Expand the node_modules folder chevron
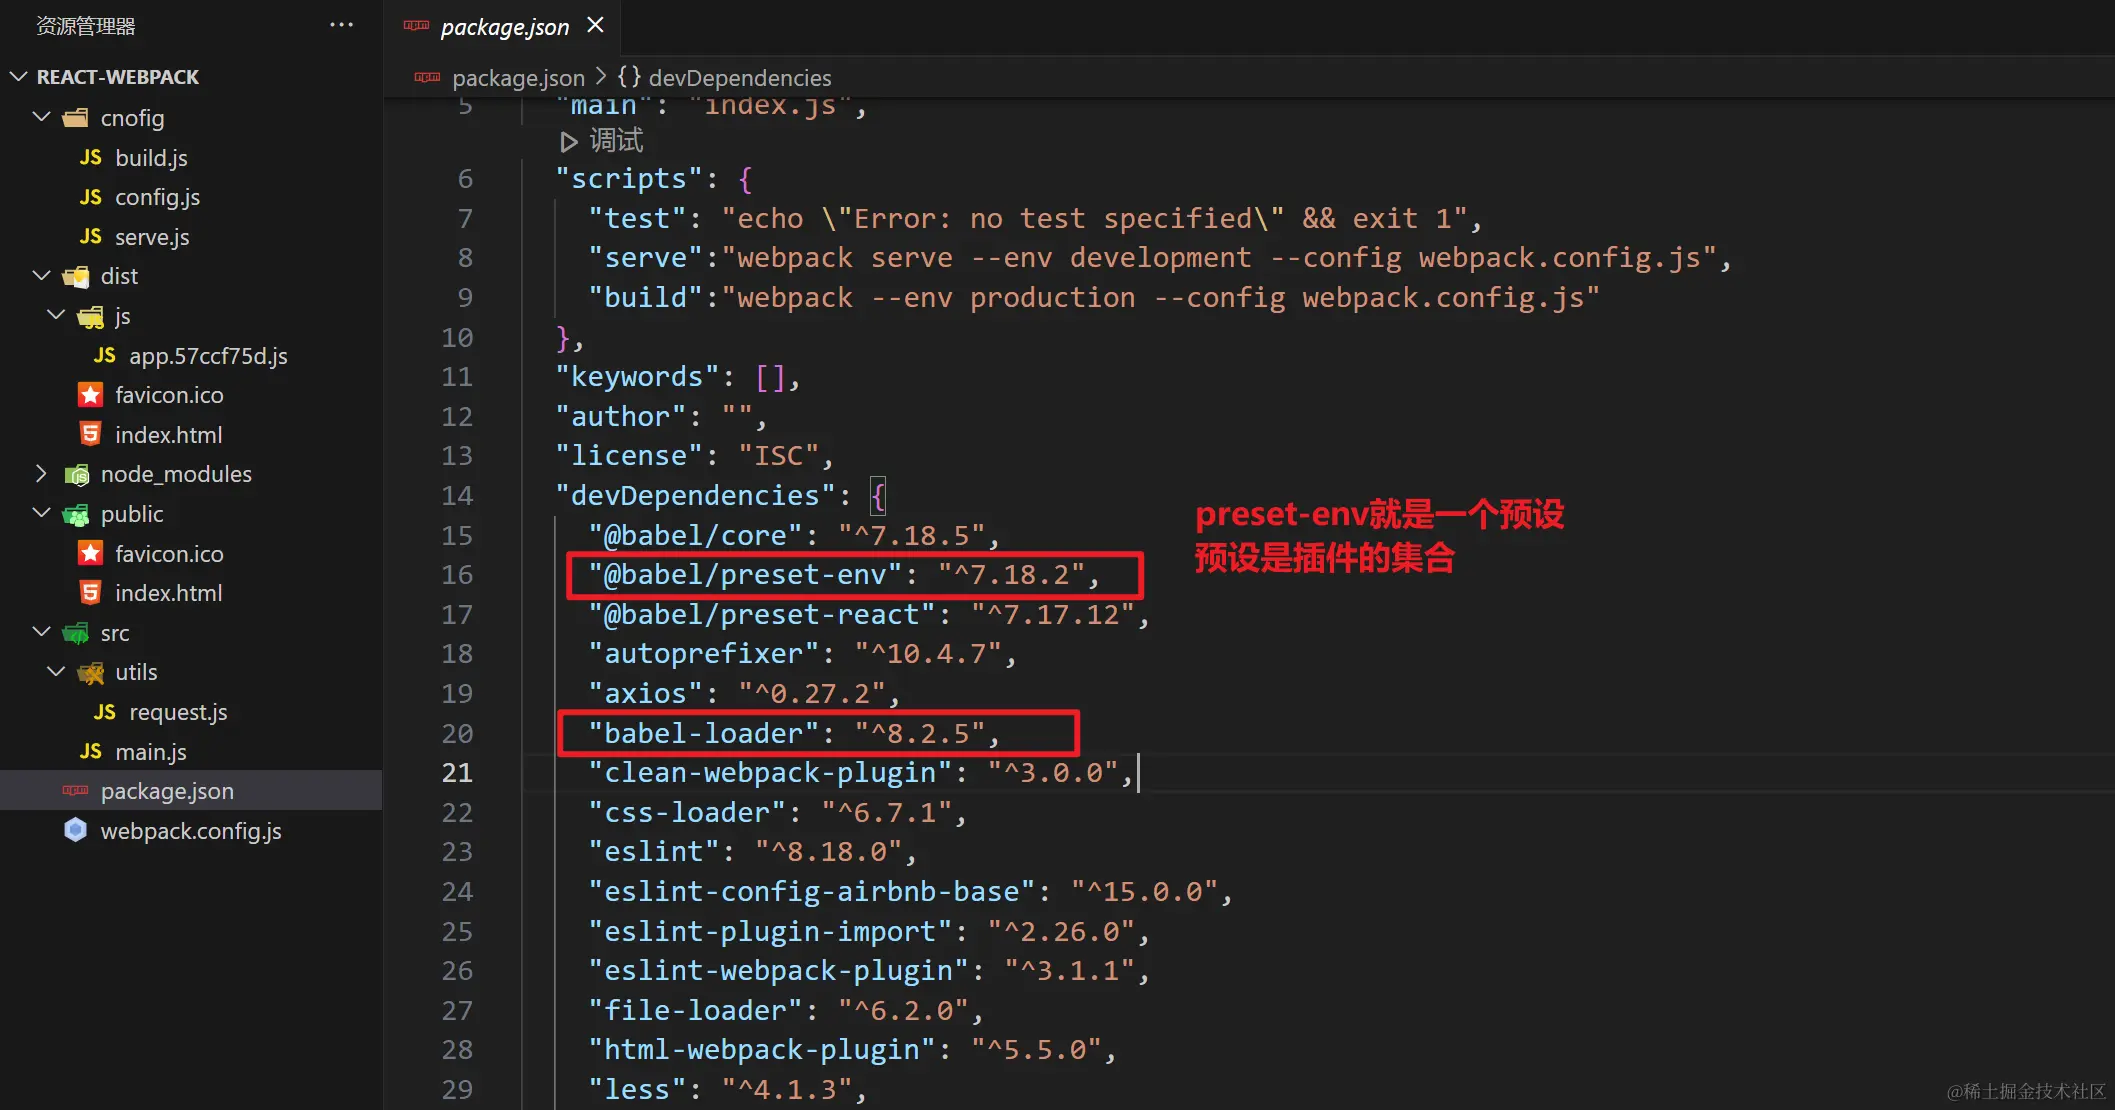Screen dimensions: 2115x1110 tap(41, 474)
